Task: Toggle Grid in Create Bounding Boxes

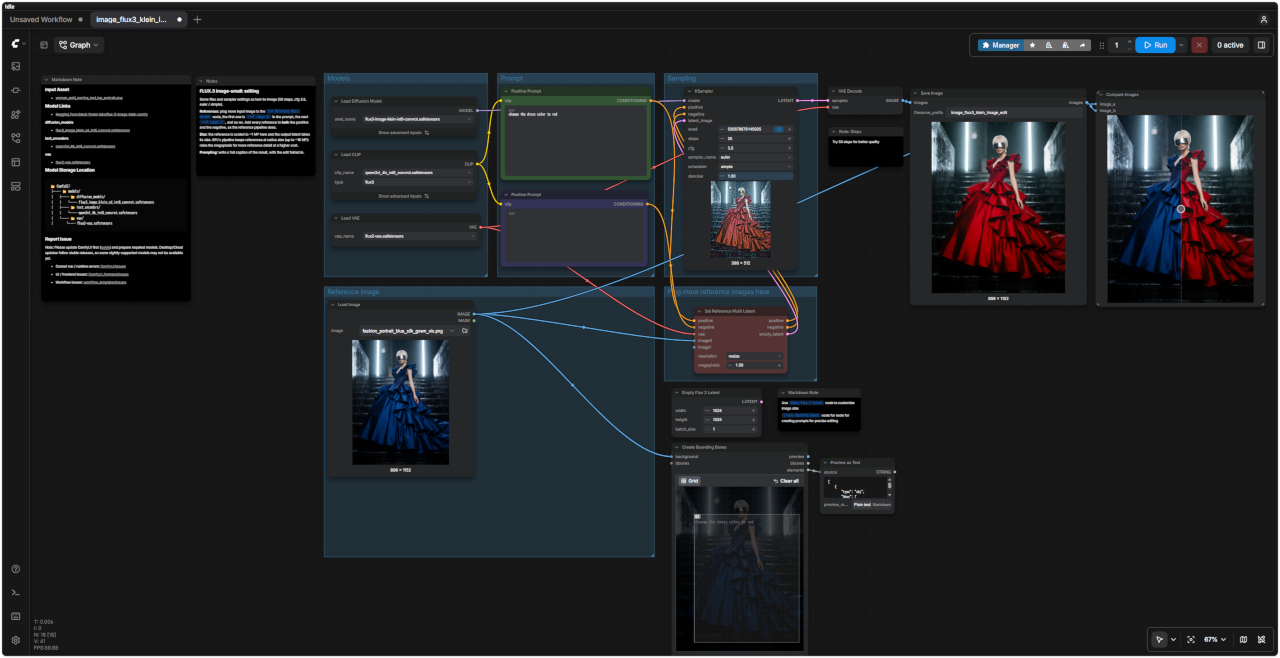Action: (690, 481)
